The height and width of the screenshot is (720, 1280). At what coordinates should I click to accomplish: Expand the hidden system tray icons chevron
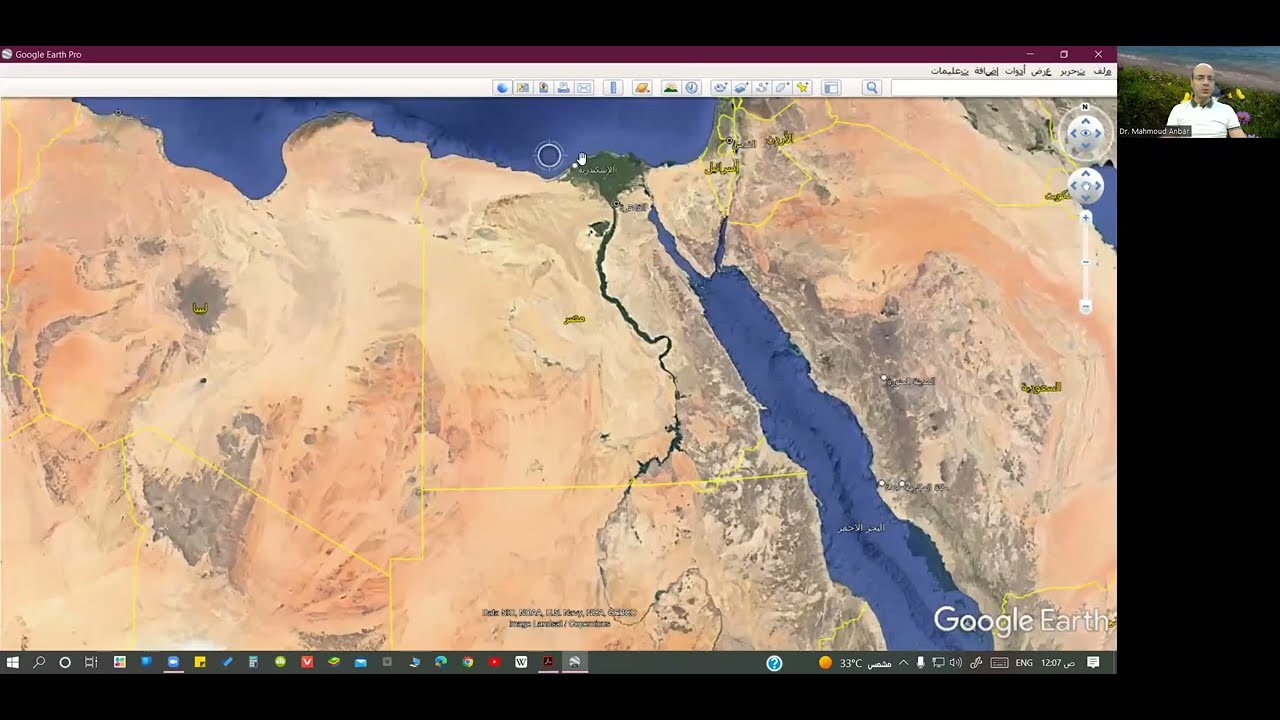904,663
